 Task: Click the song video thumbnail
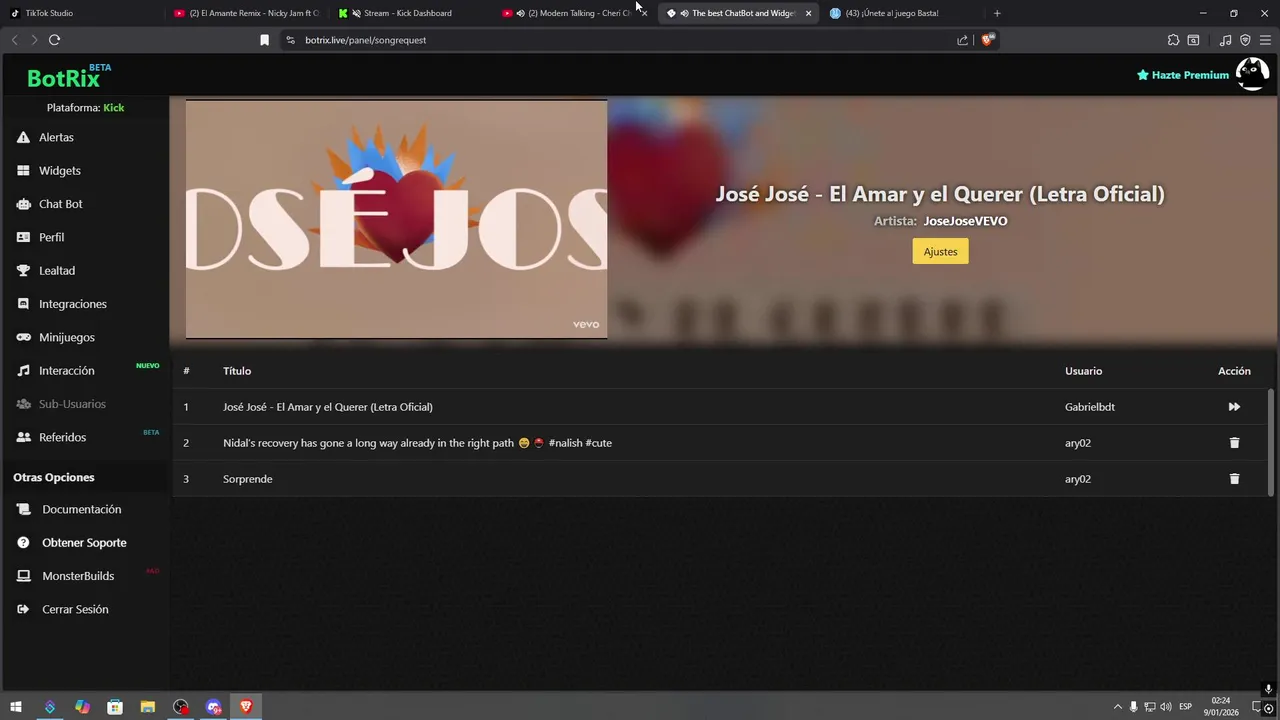click(x=396, y=219)
